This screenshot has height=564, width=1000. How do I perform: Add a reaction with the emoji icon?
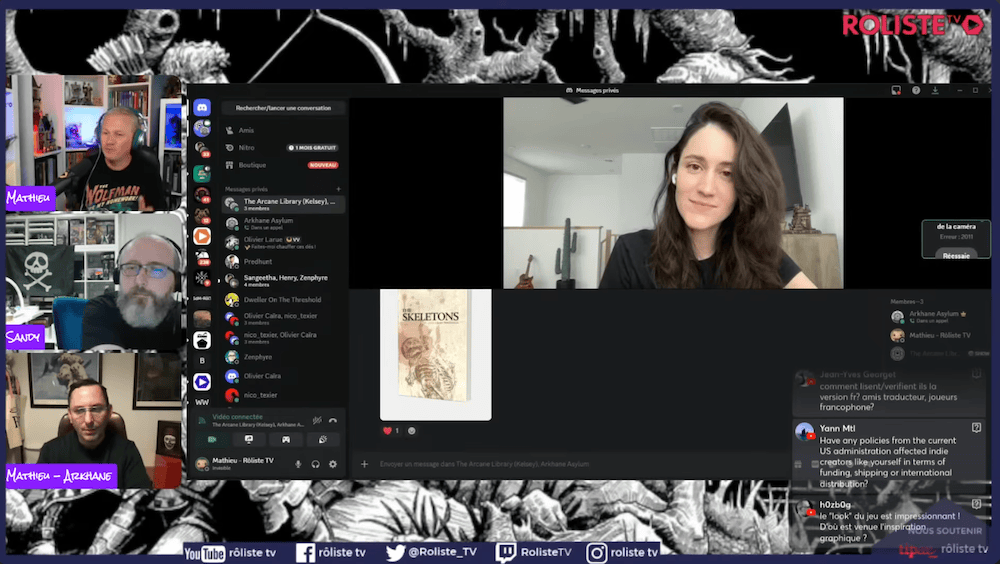(x=412, y=431)
